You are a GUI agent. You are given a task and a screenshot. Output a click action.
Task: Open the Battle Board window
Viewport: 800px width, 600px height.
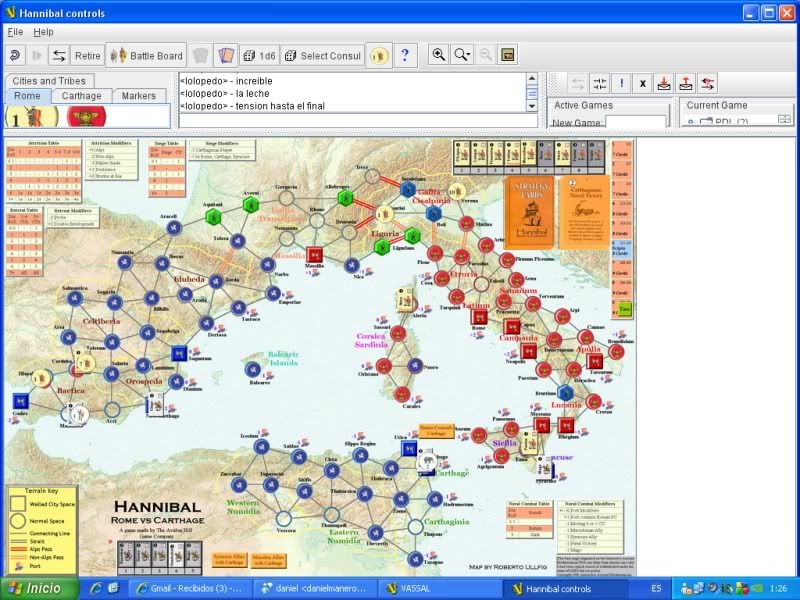(x=146, y=56)
